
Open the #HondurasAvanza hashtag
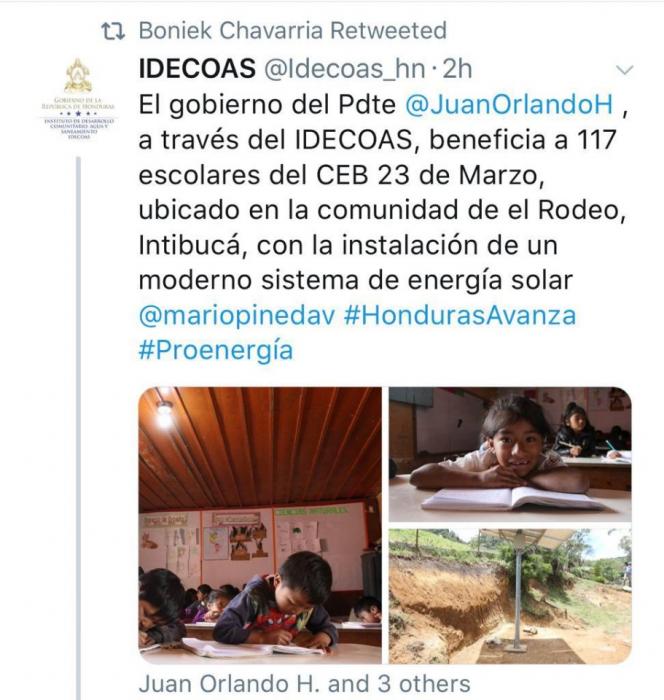click(x=460, y=315)
